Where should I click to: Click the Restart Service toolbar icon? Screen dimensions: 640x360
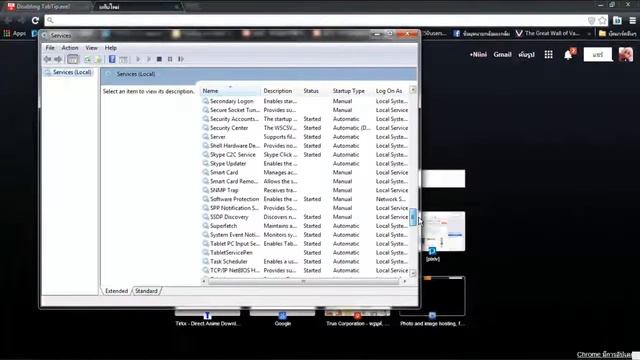click(181, 59)
